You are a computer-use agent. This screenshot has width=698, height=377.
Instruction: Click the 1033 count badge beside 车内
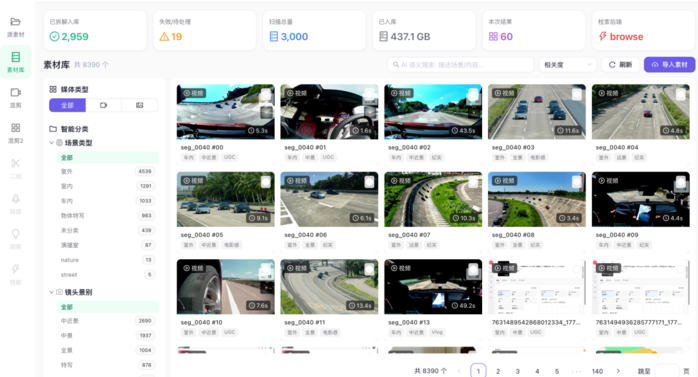click(146, 201)
